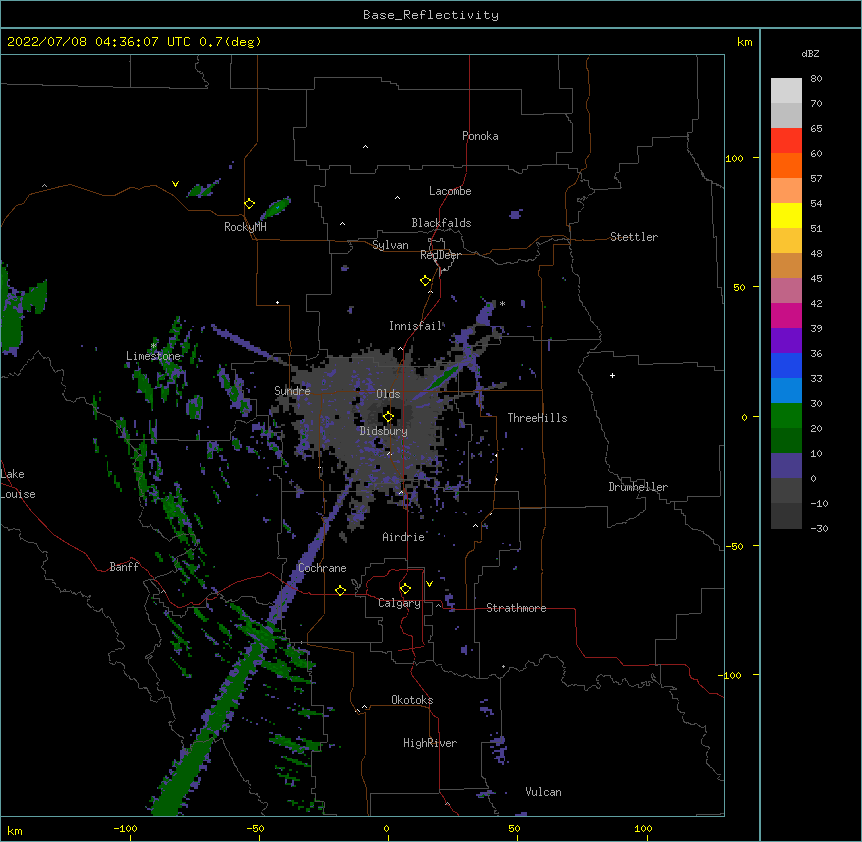
Task: Click the yellow marker south of Cochrane
Action: pyautogui.click(x=340, y=590)
